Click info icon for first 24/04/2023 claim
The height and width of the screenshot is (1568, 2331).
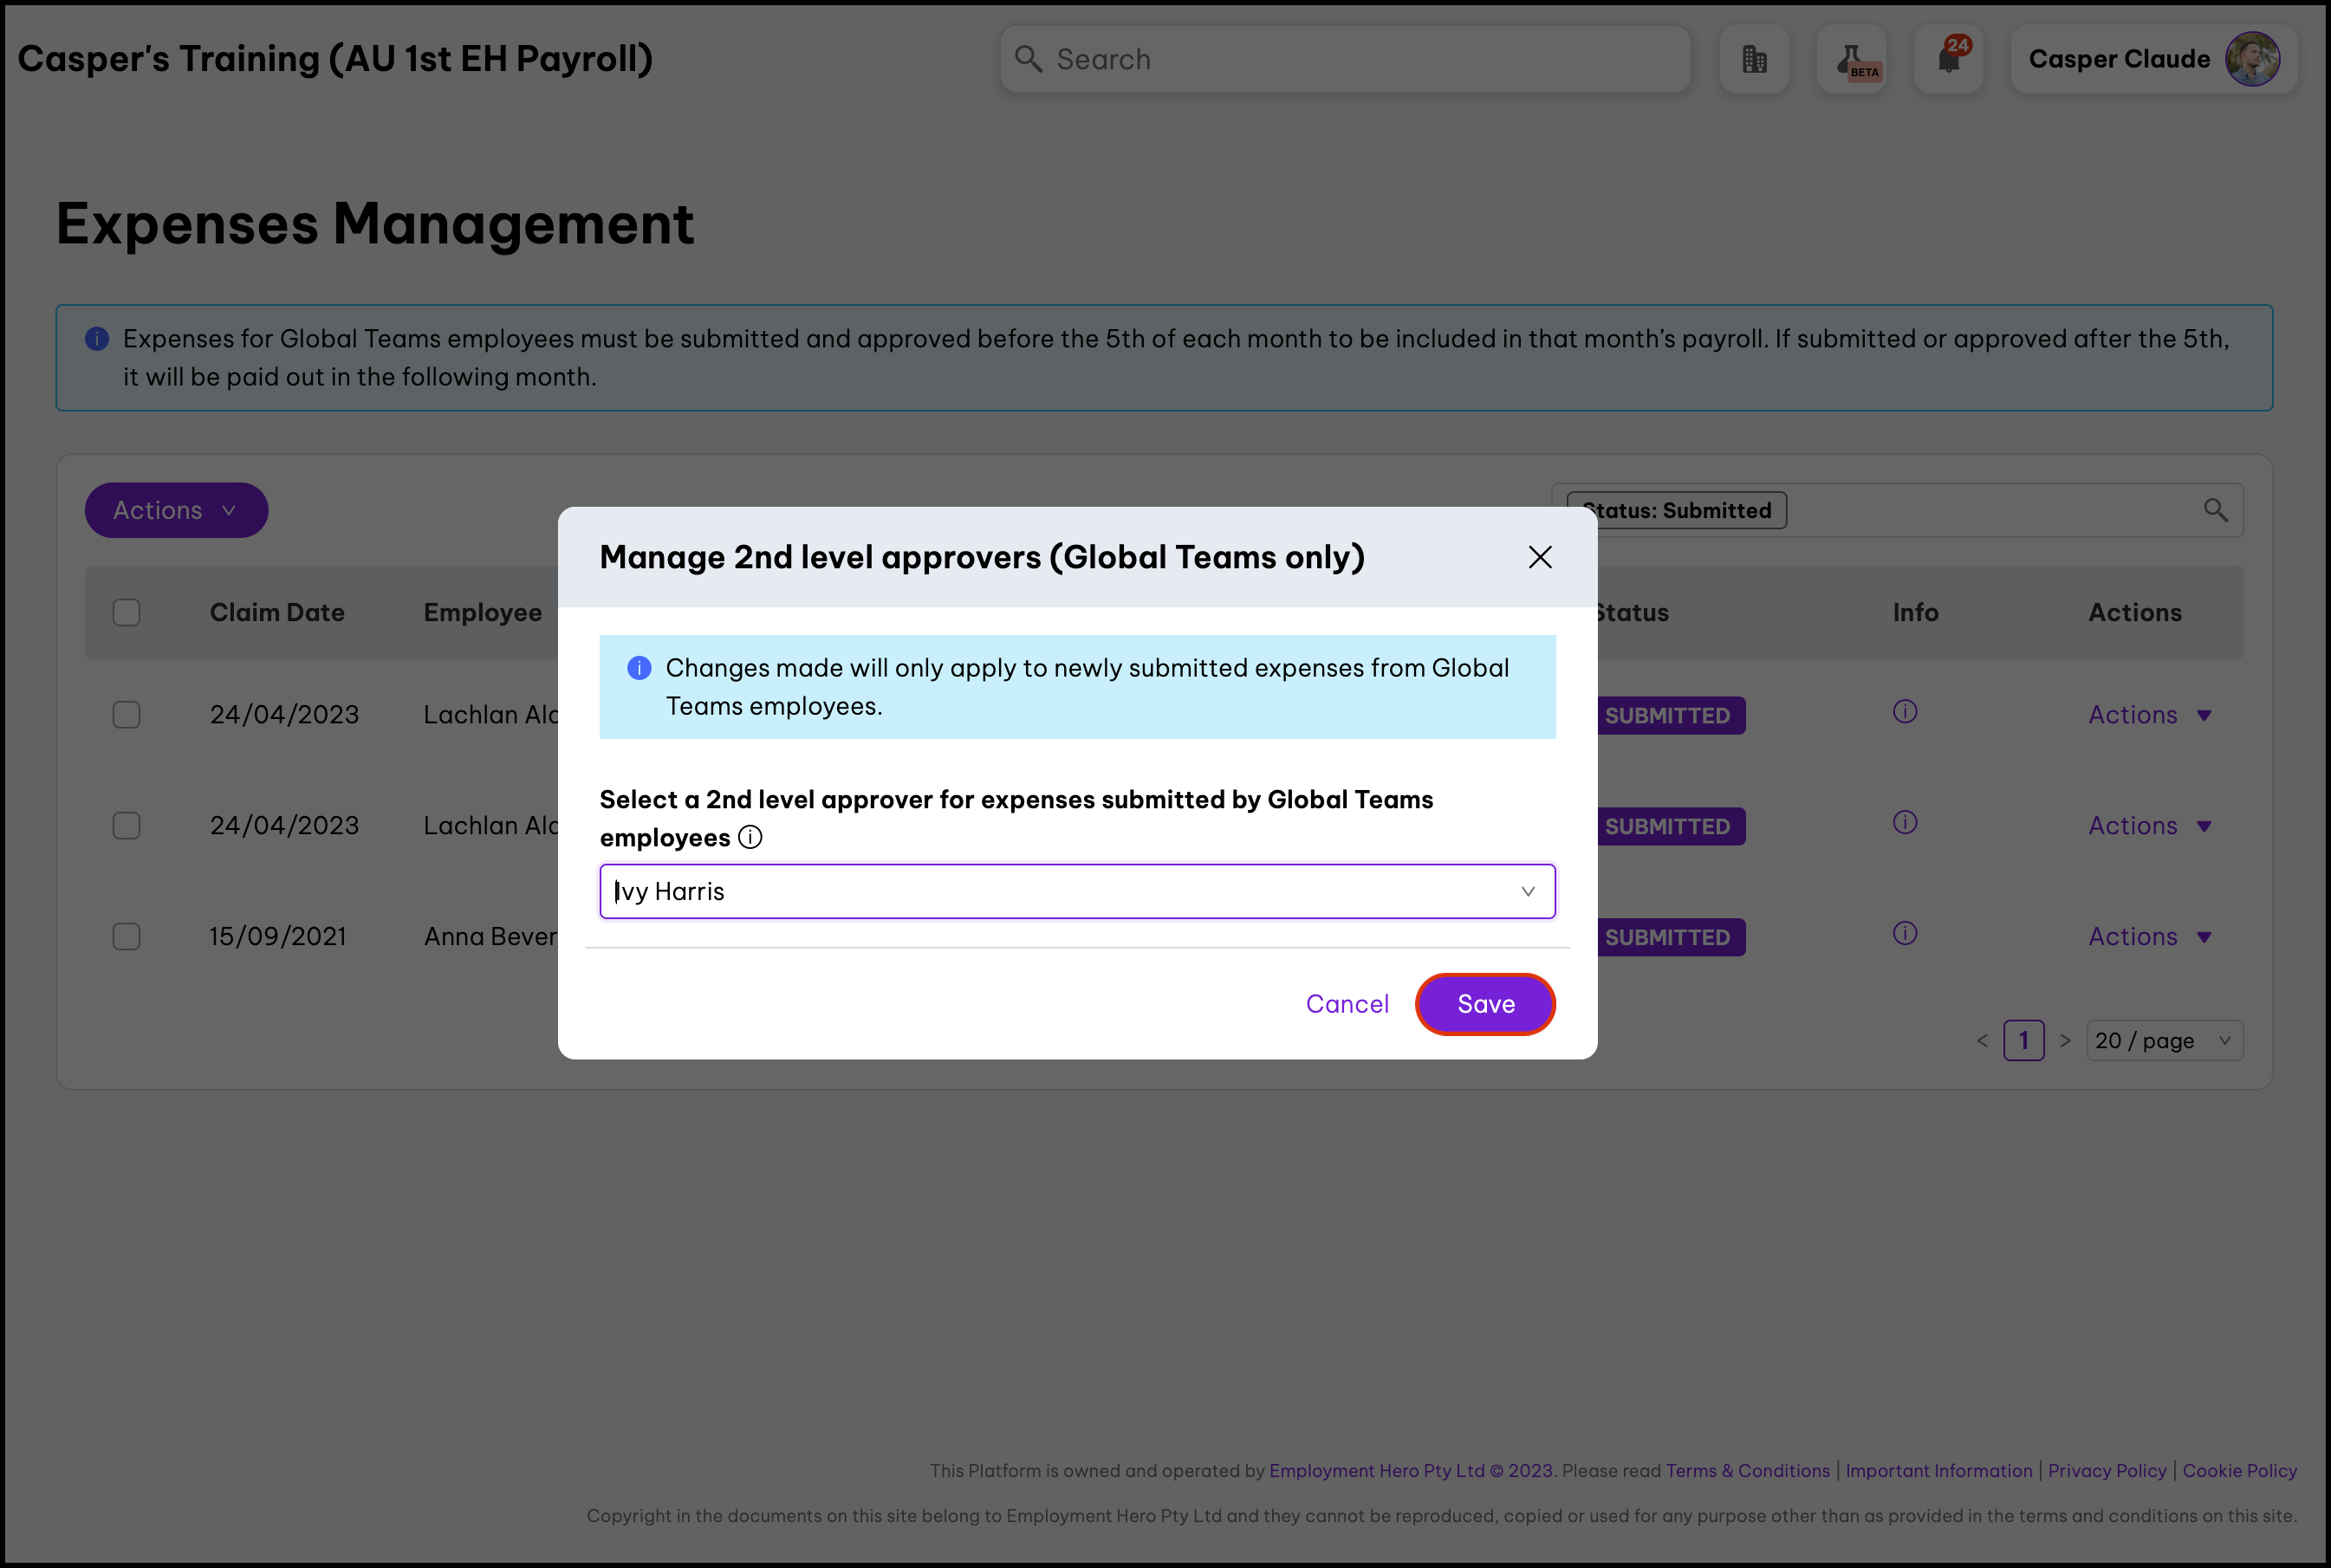pyautogui.click(x=1905, y=712)
